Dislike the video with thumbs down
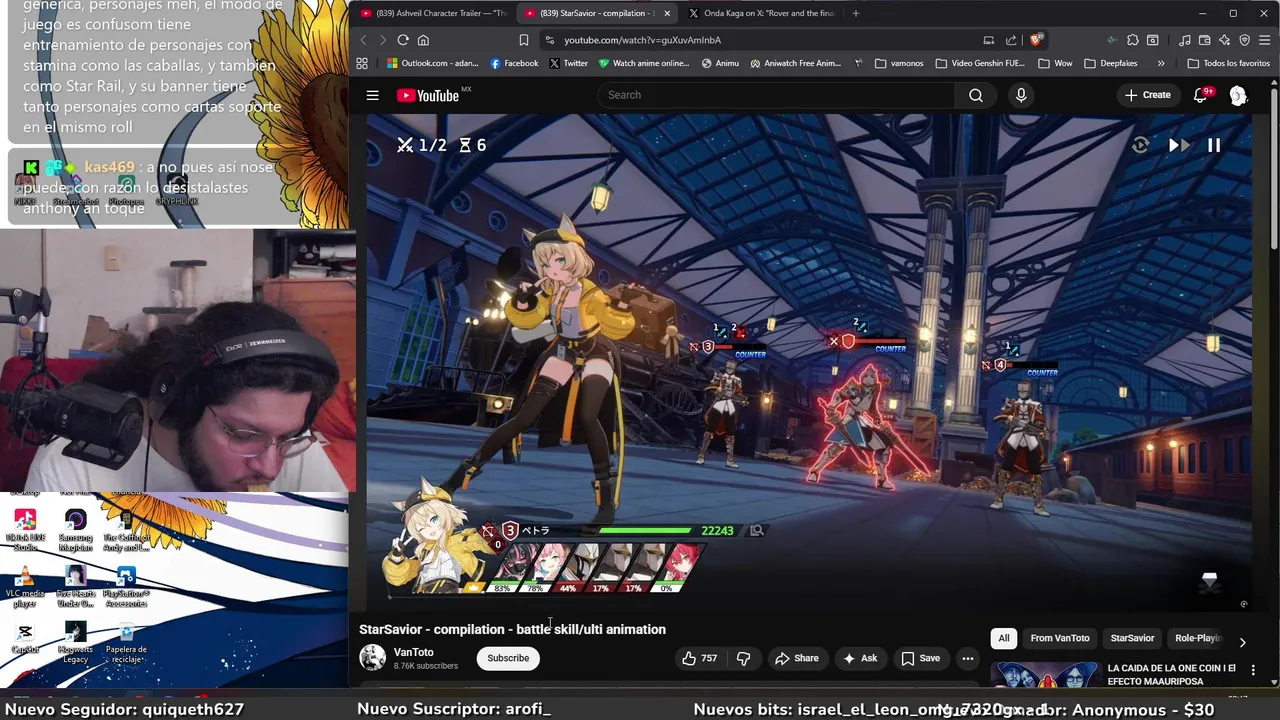1280x720 pixels. click(x=743, y=658)
